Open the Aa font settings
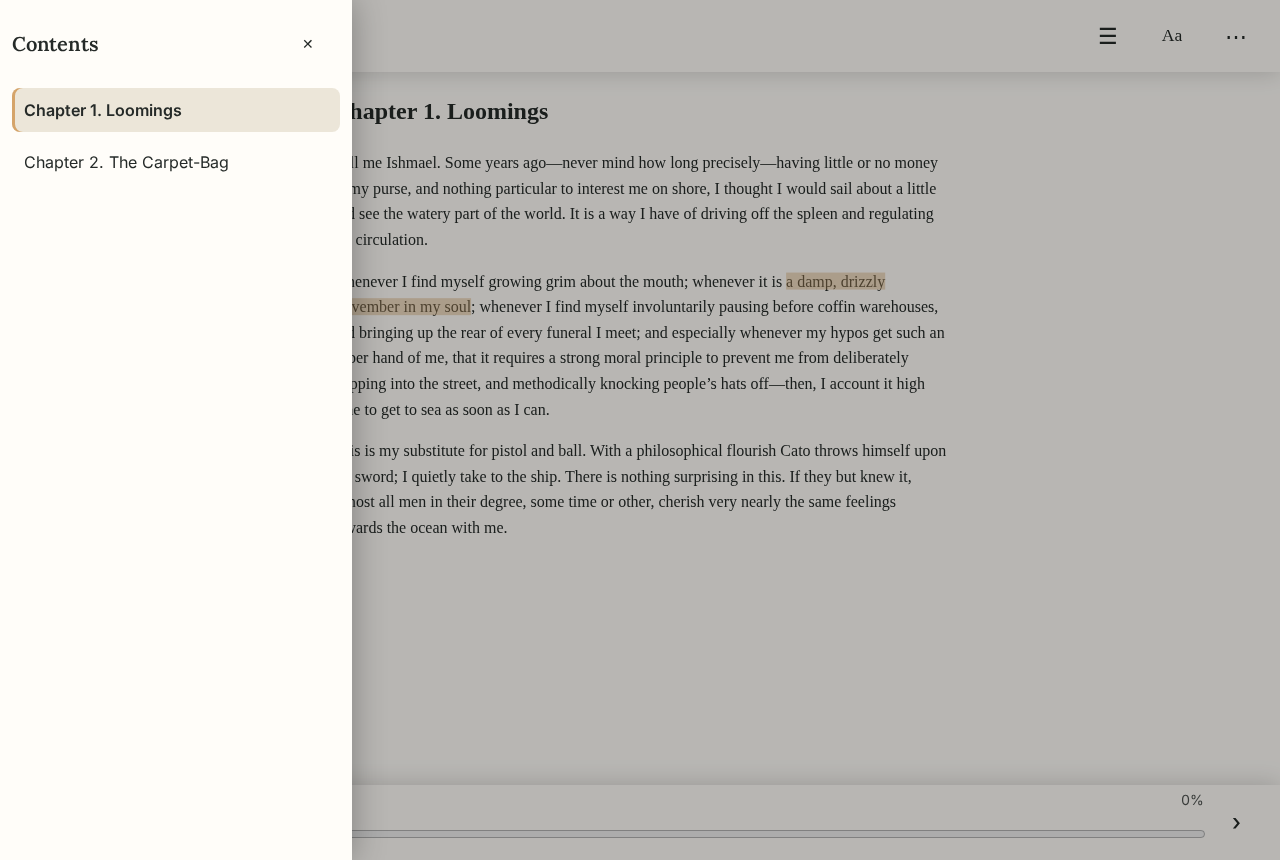 click(1172, 36)
